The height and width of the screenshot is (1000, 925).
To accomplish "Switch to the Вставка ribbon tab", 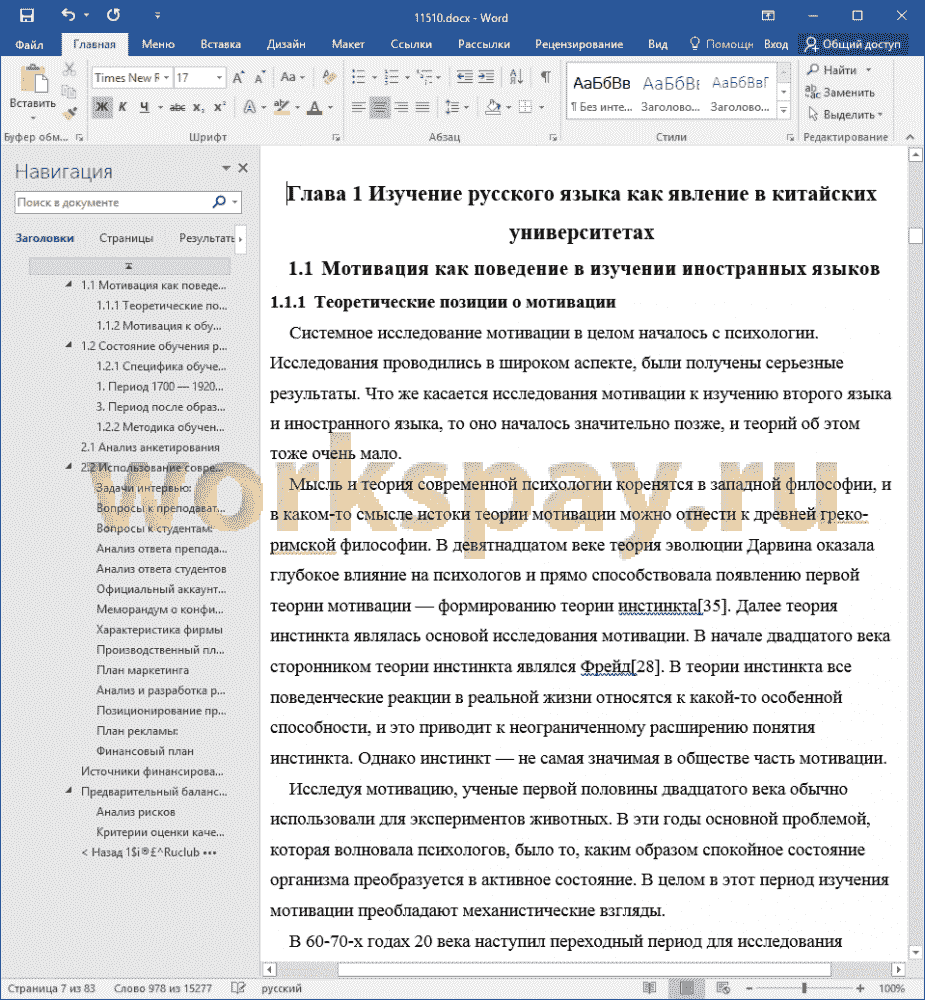I will [221, 44].
